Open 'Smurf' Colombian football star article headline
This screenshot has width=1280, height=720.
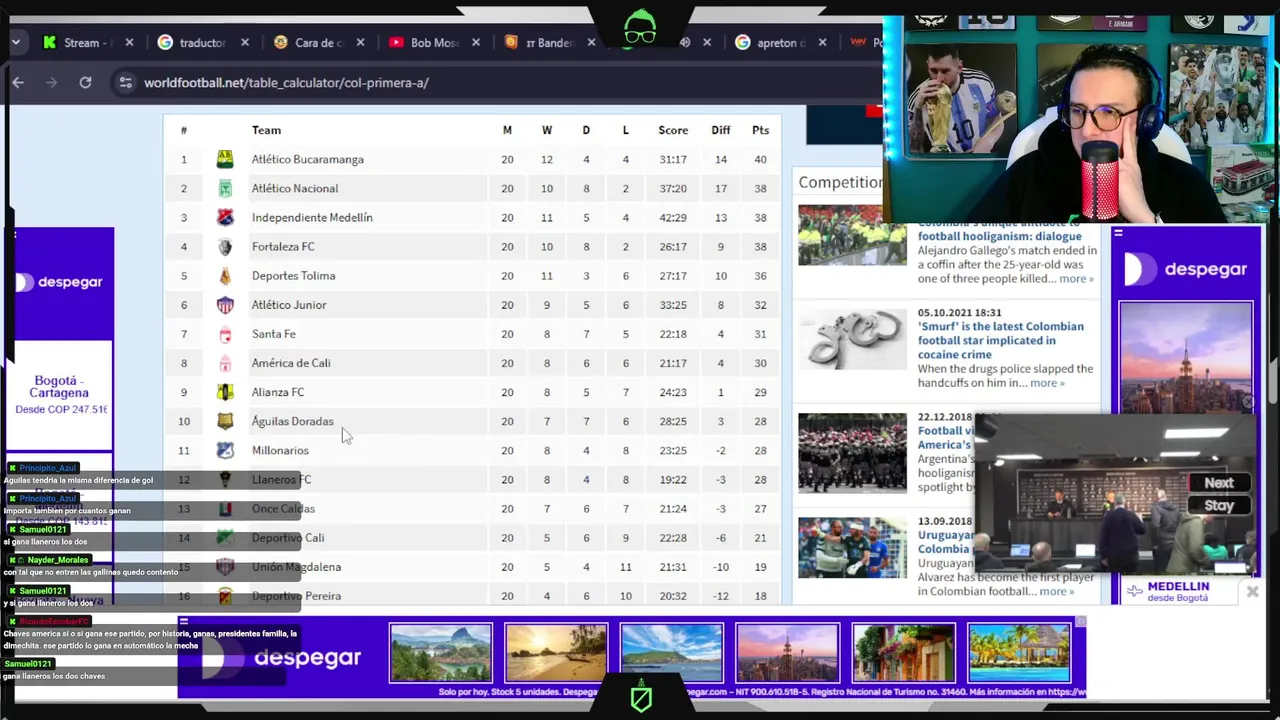point(1000,341)
